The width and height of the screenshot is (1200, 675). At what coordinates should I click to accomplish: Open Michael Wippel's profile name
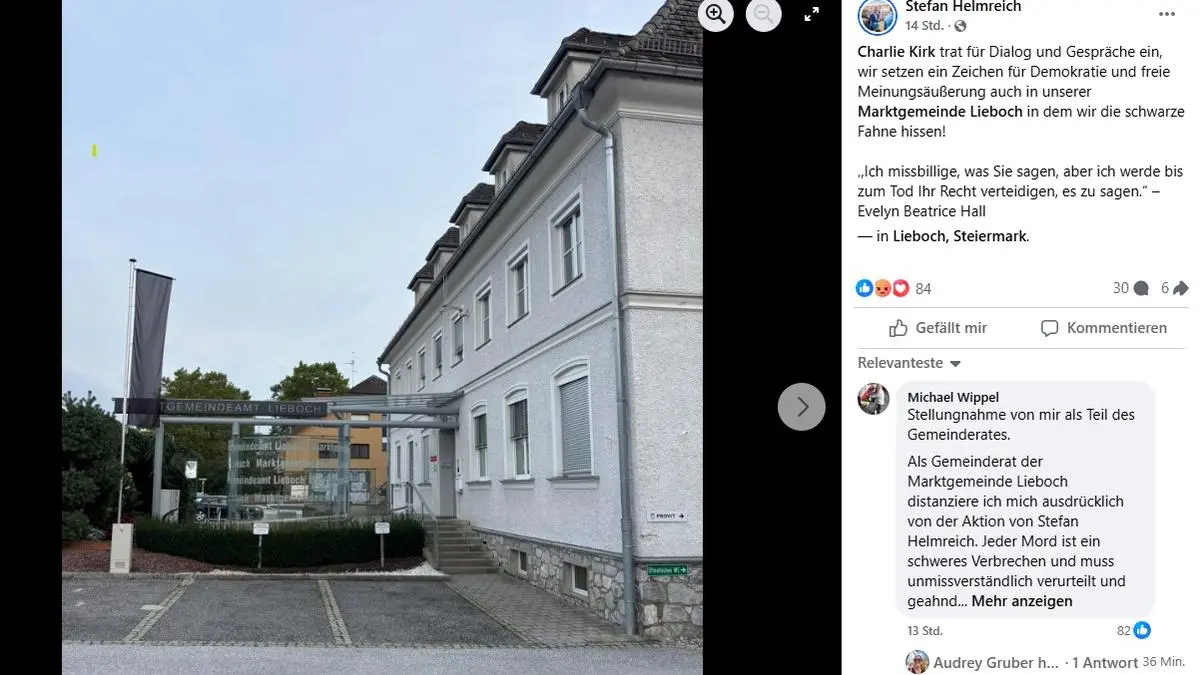pos(953,397)
